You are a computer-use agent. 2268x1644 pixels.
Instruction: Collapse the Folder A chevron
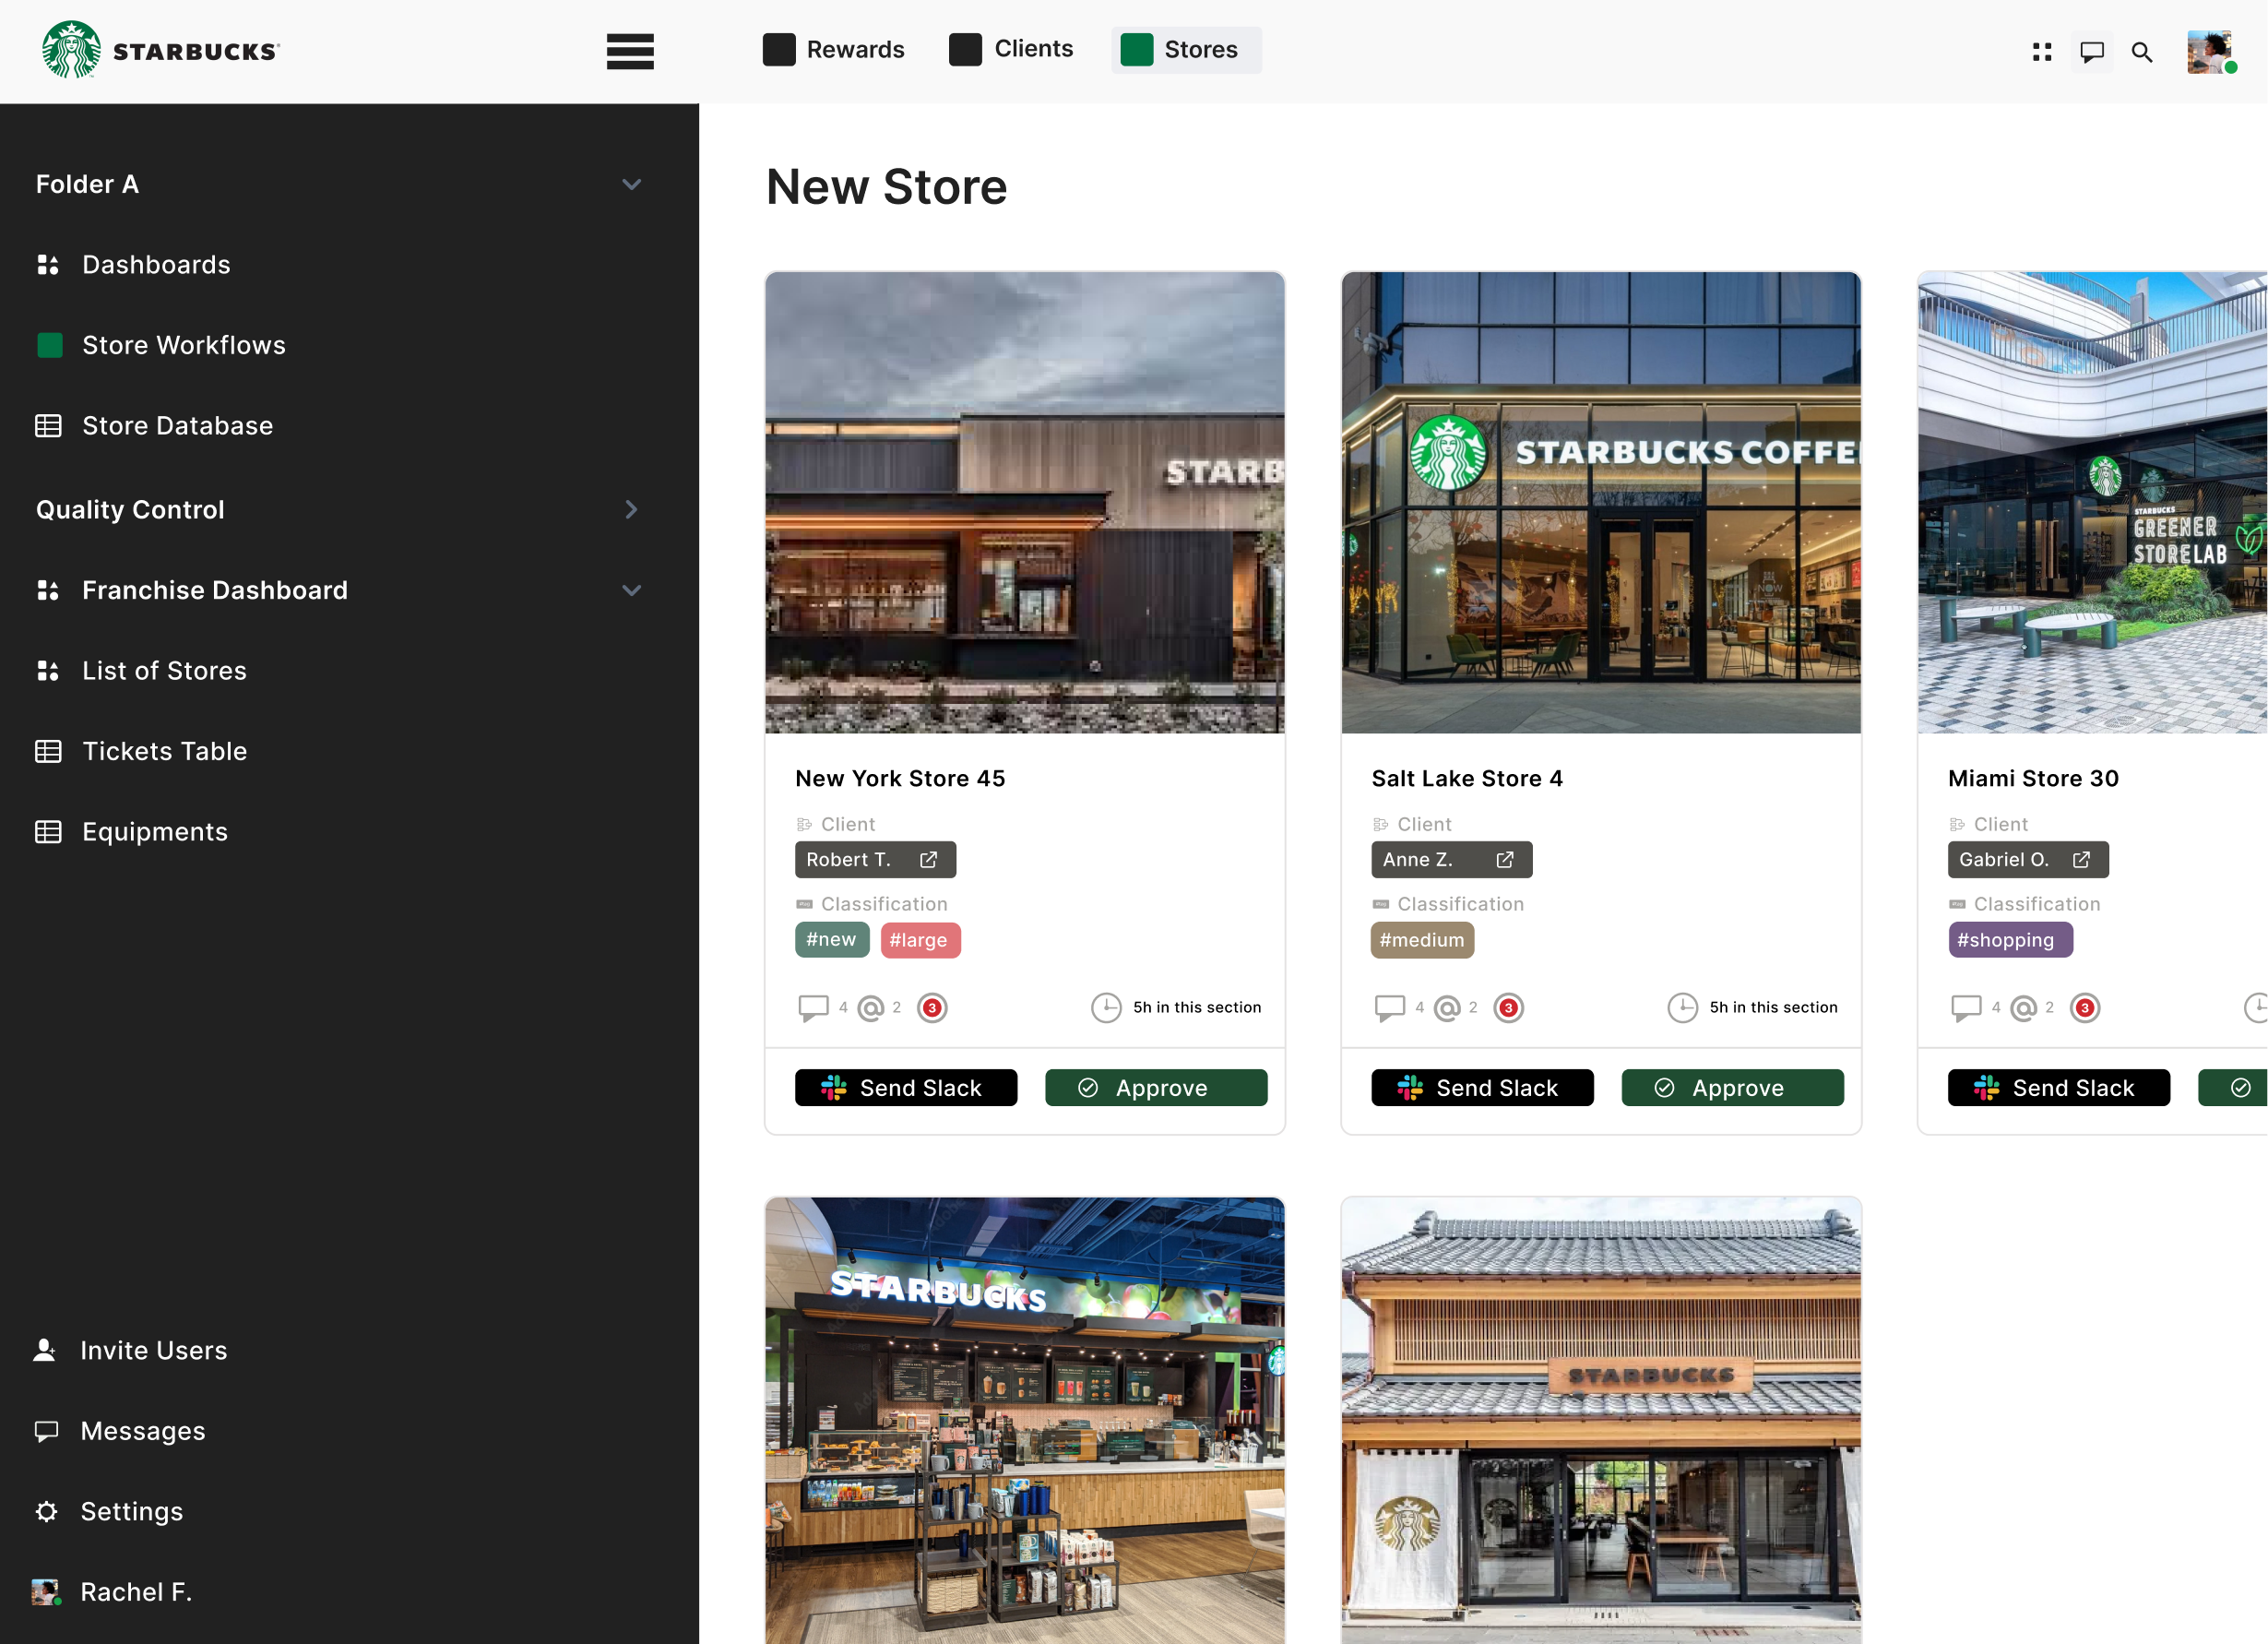(x=631, y=184)
